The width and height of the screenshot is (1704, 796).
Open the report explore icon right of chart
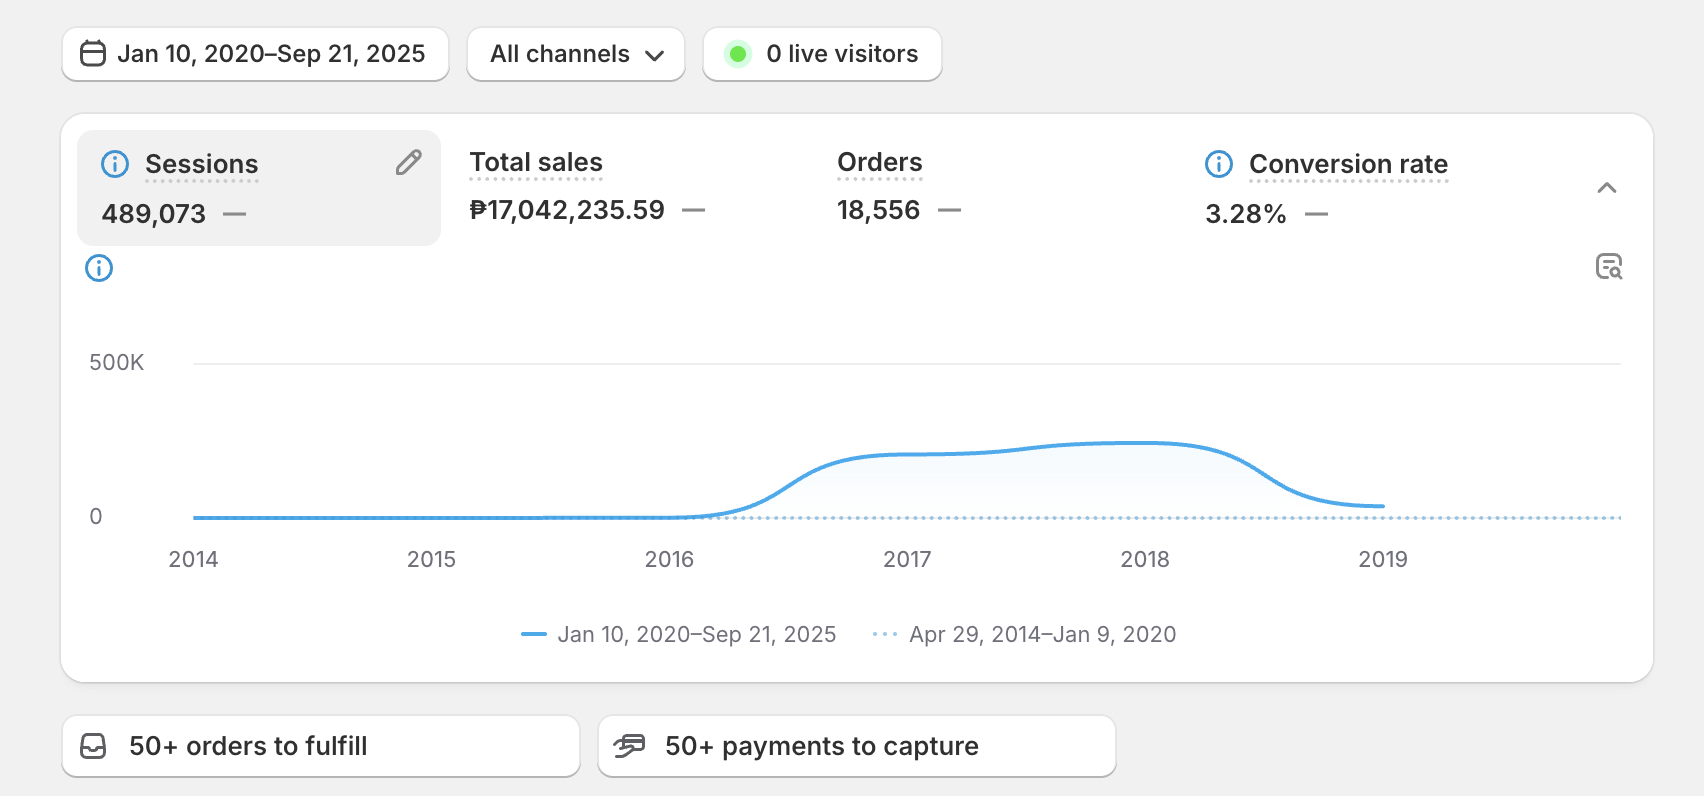pos(1608,267)
